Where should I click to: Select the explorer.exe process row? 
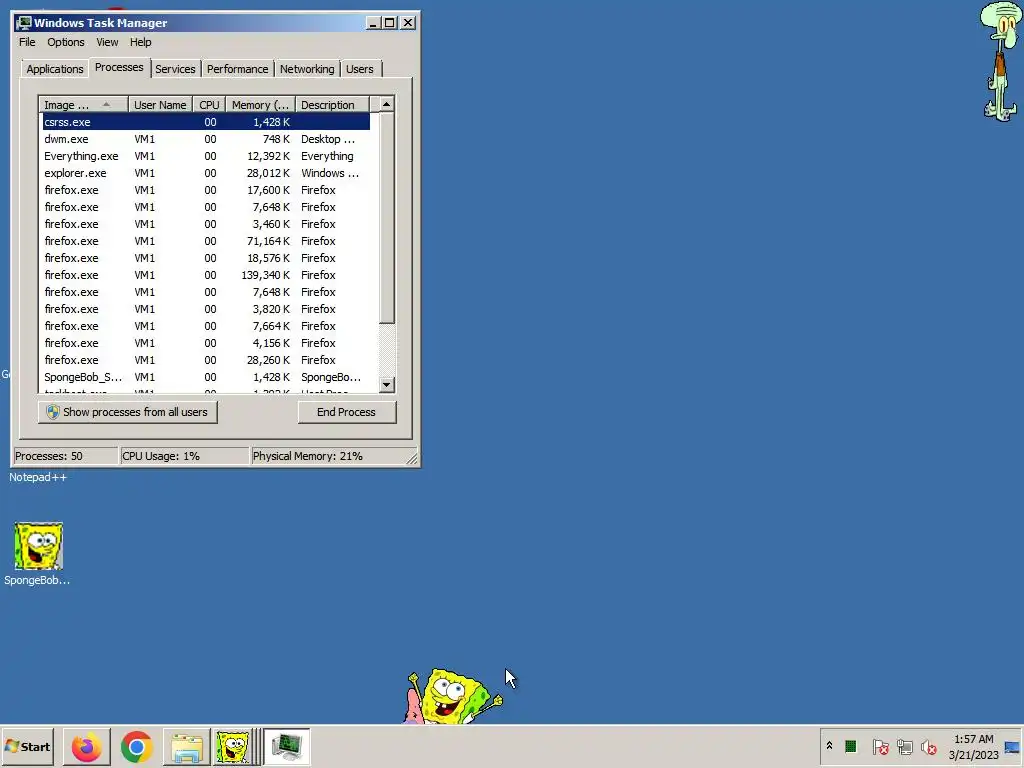206,173
